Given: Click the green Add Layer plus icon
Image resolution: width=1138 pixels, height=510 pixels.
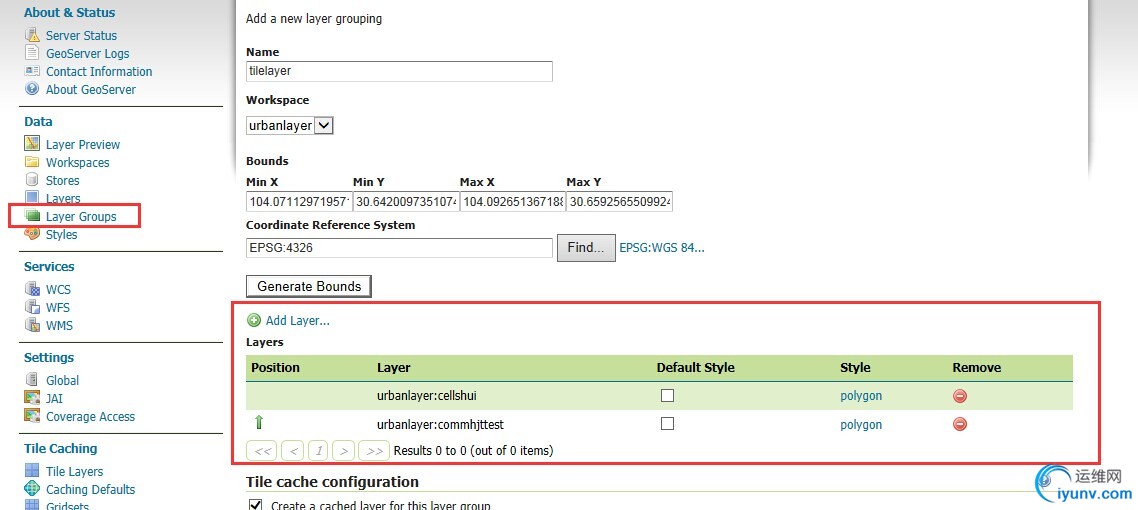Looking at the screenshot, I should (x=254, y=321).
